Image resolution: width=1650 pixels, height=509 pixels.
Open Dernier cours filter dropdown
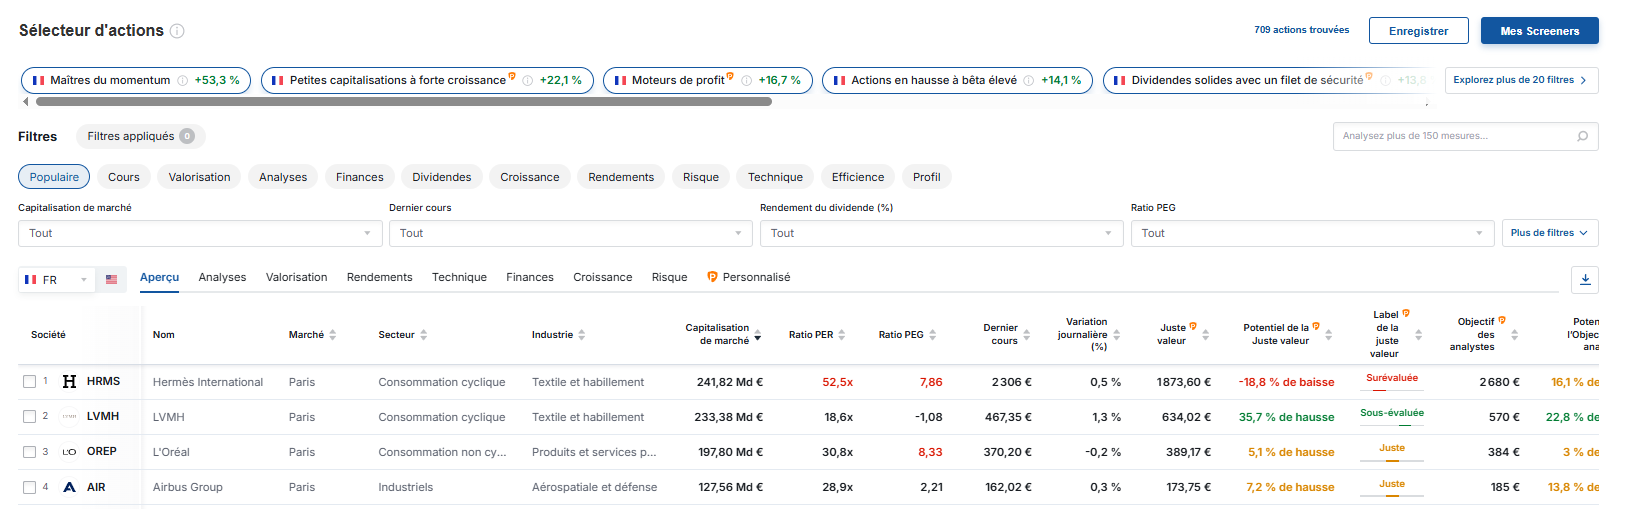coord(571,233)
